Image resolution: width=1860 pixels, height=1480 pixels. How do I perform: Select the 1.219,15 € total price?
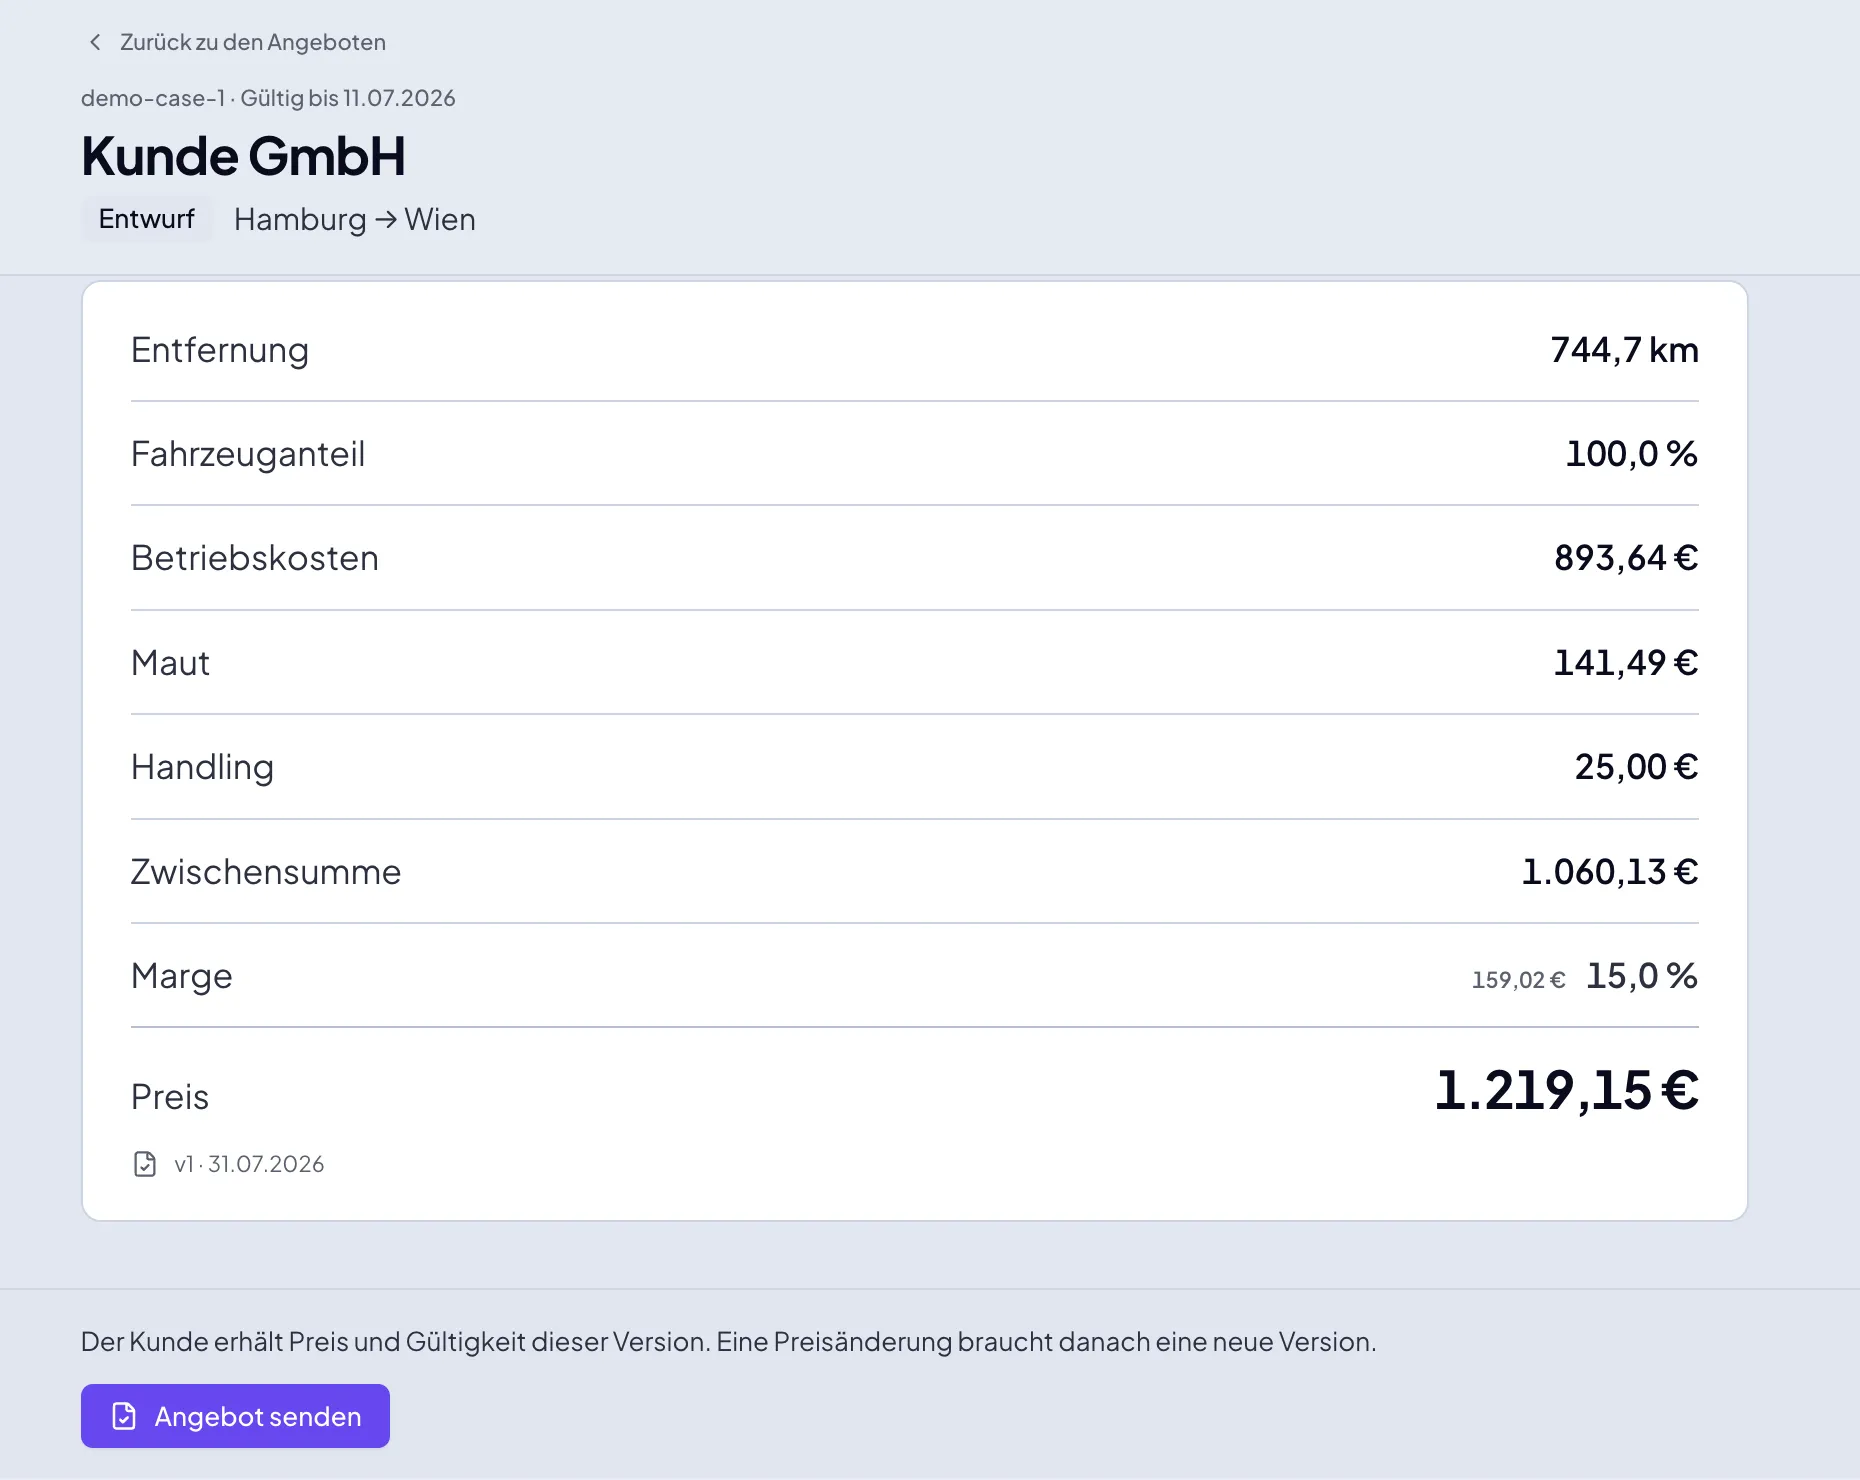click(x=1567, y=1090)
